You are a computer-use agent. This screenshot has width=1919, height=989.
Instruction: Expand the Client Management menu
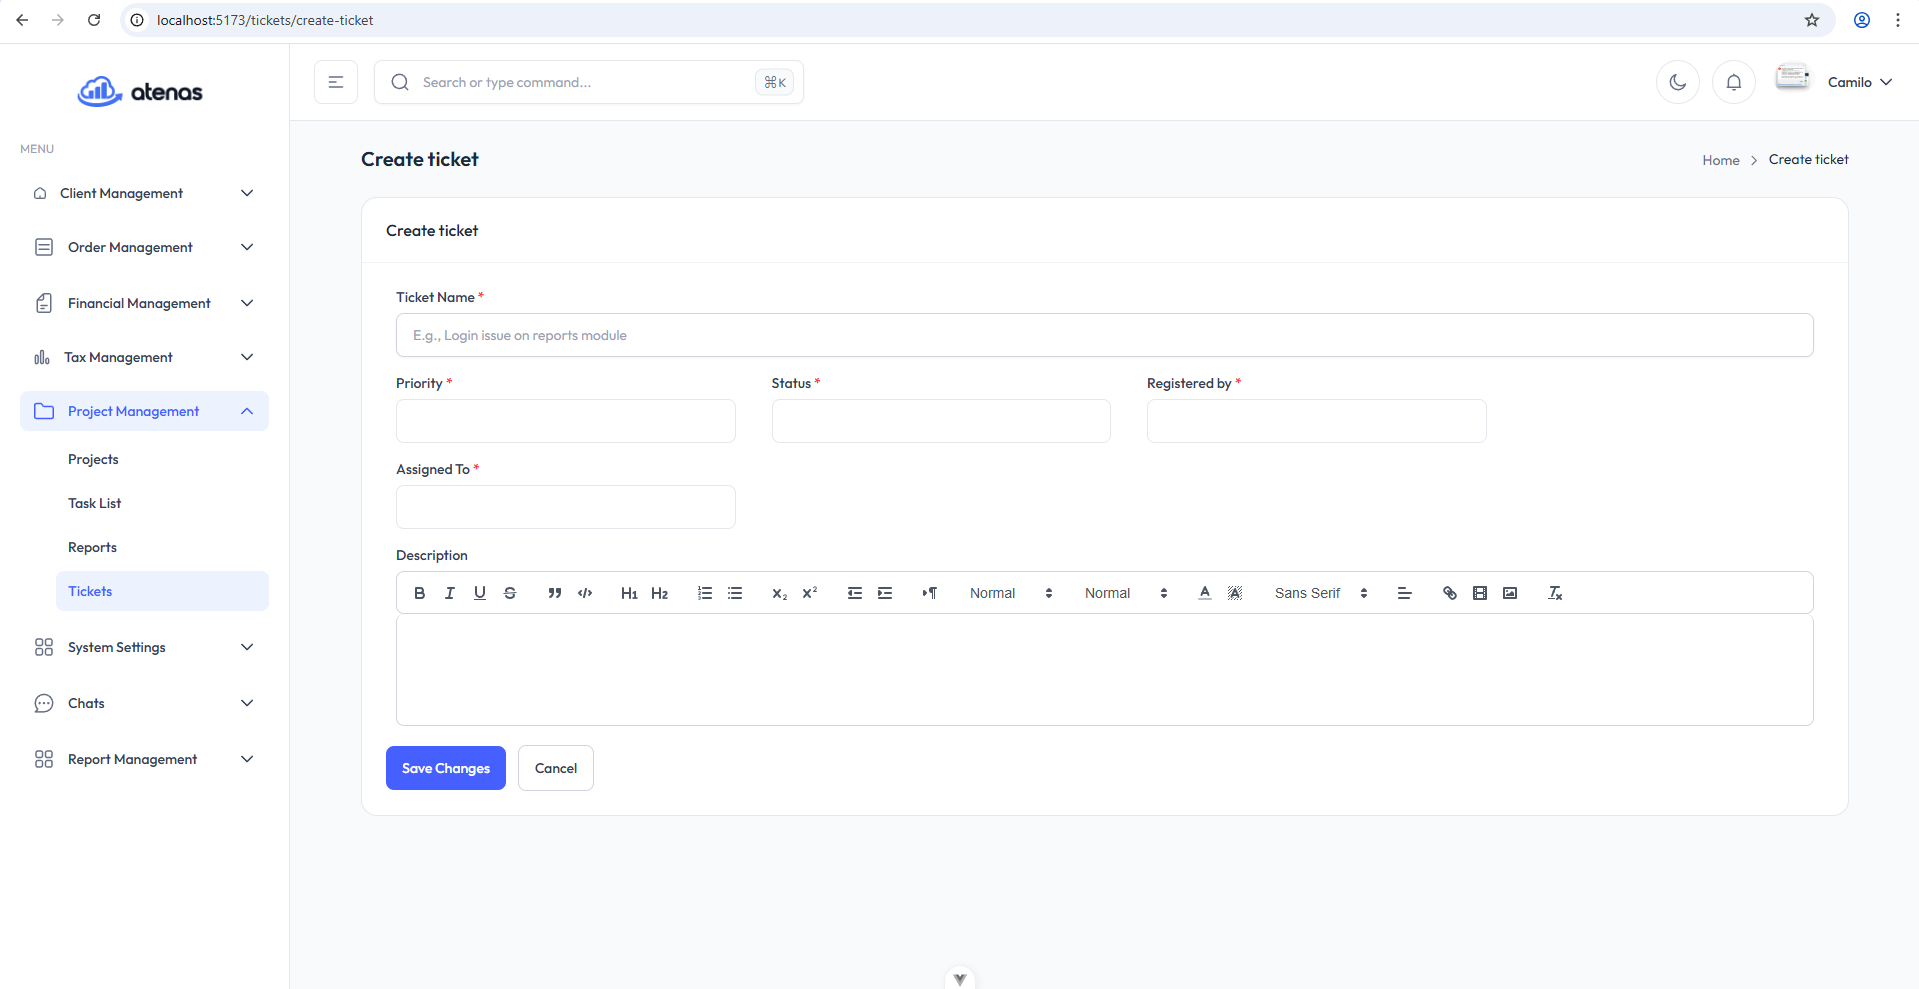tap(144, 193)
